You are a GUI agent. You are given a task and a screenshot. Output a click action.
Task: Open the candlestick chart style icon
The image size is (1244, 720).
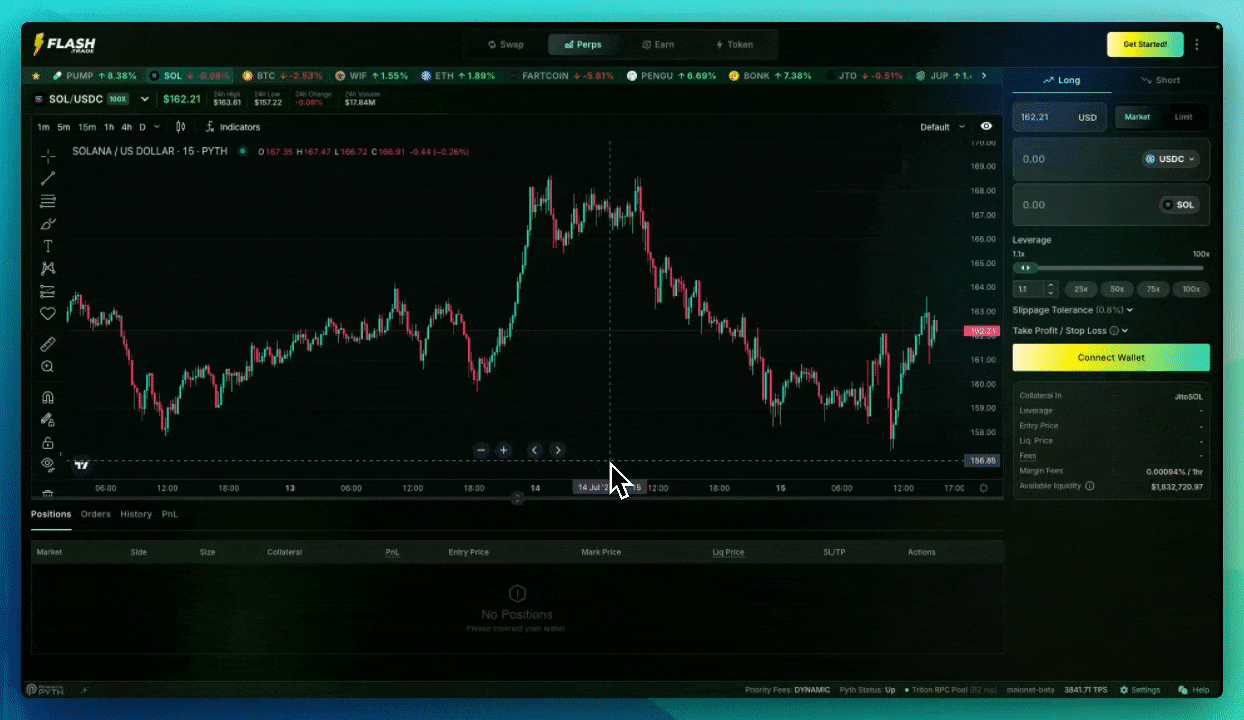pyautogui.click(x=181, y=127)
